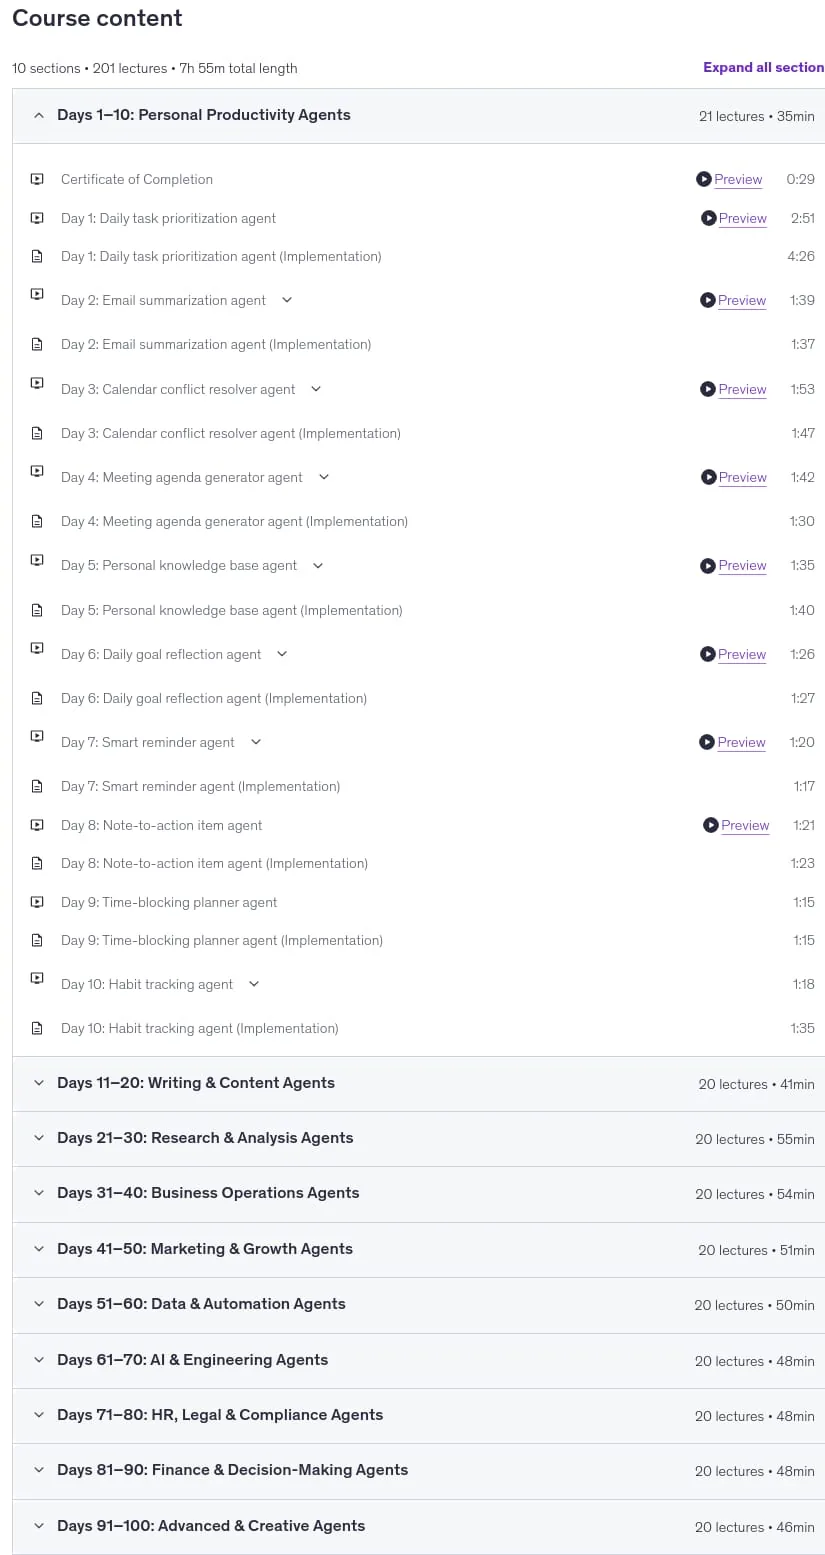Expand Days 61–70 AI & Engineering Agents section
Viewport: 825px width, 1555px height.
418,1360
